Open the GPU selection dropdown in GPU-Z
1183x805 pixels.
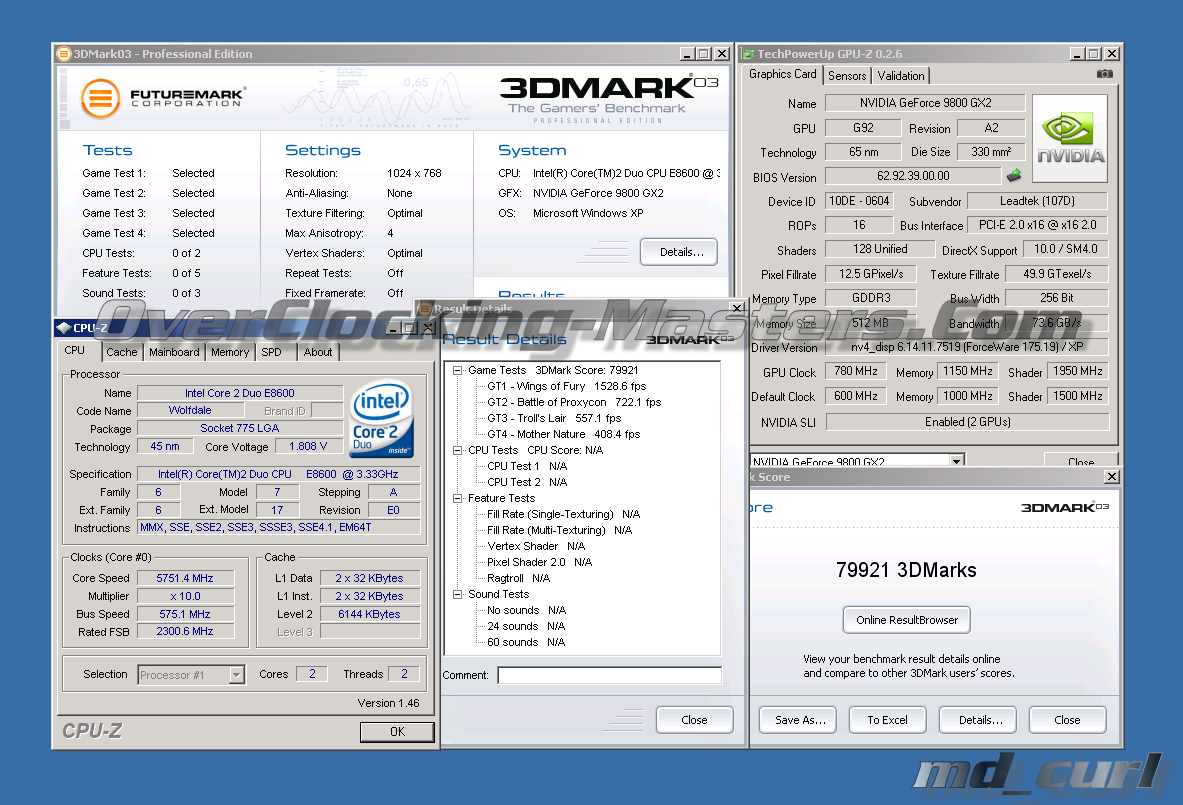coord(957,461)
